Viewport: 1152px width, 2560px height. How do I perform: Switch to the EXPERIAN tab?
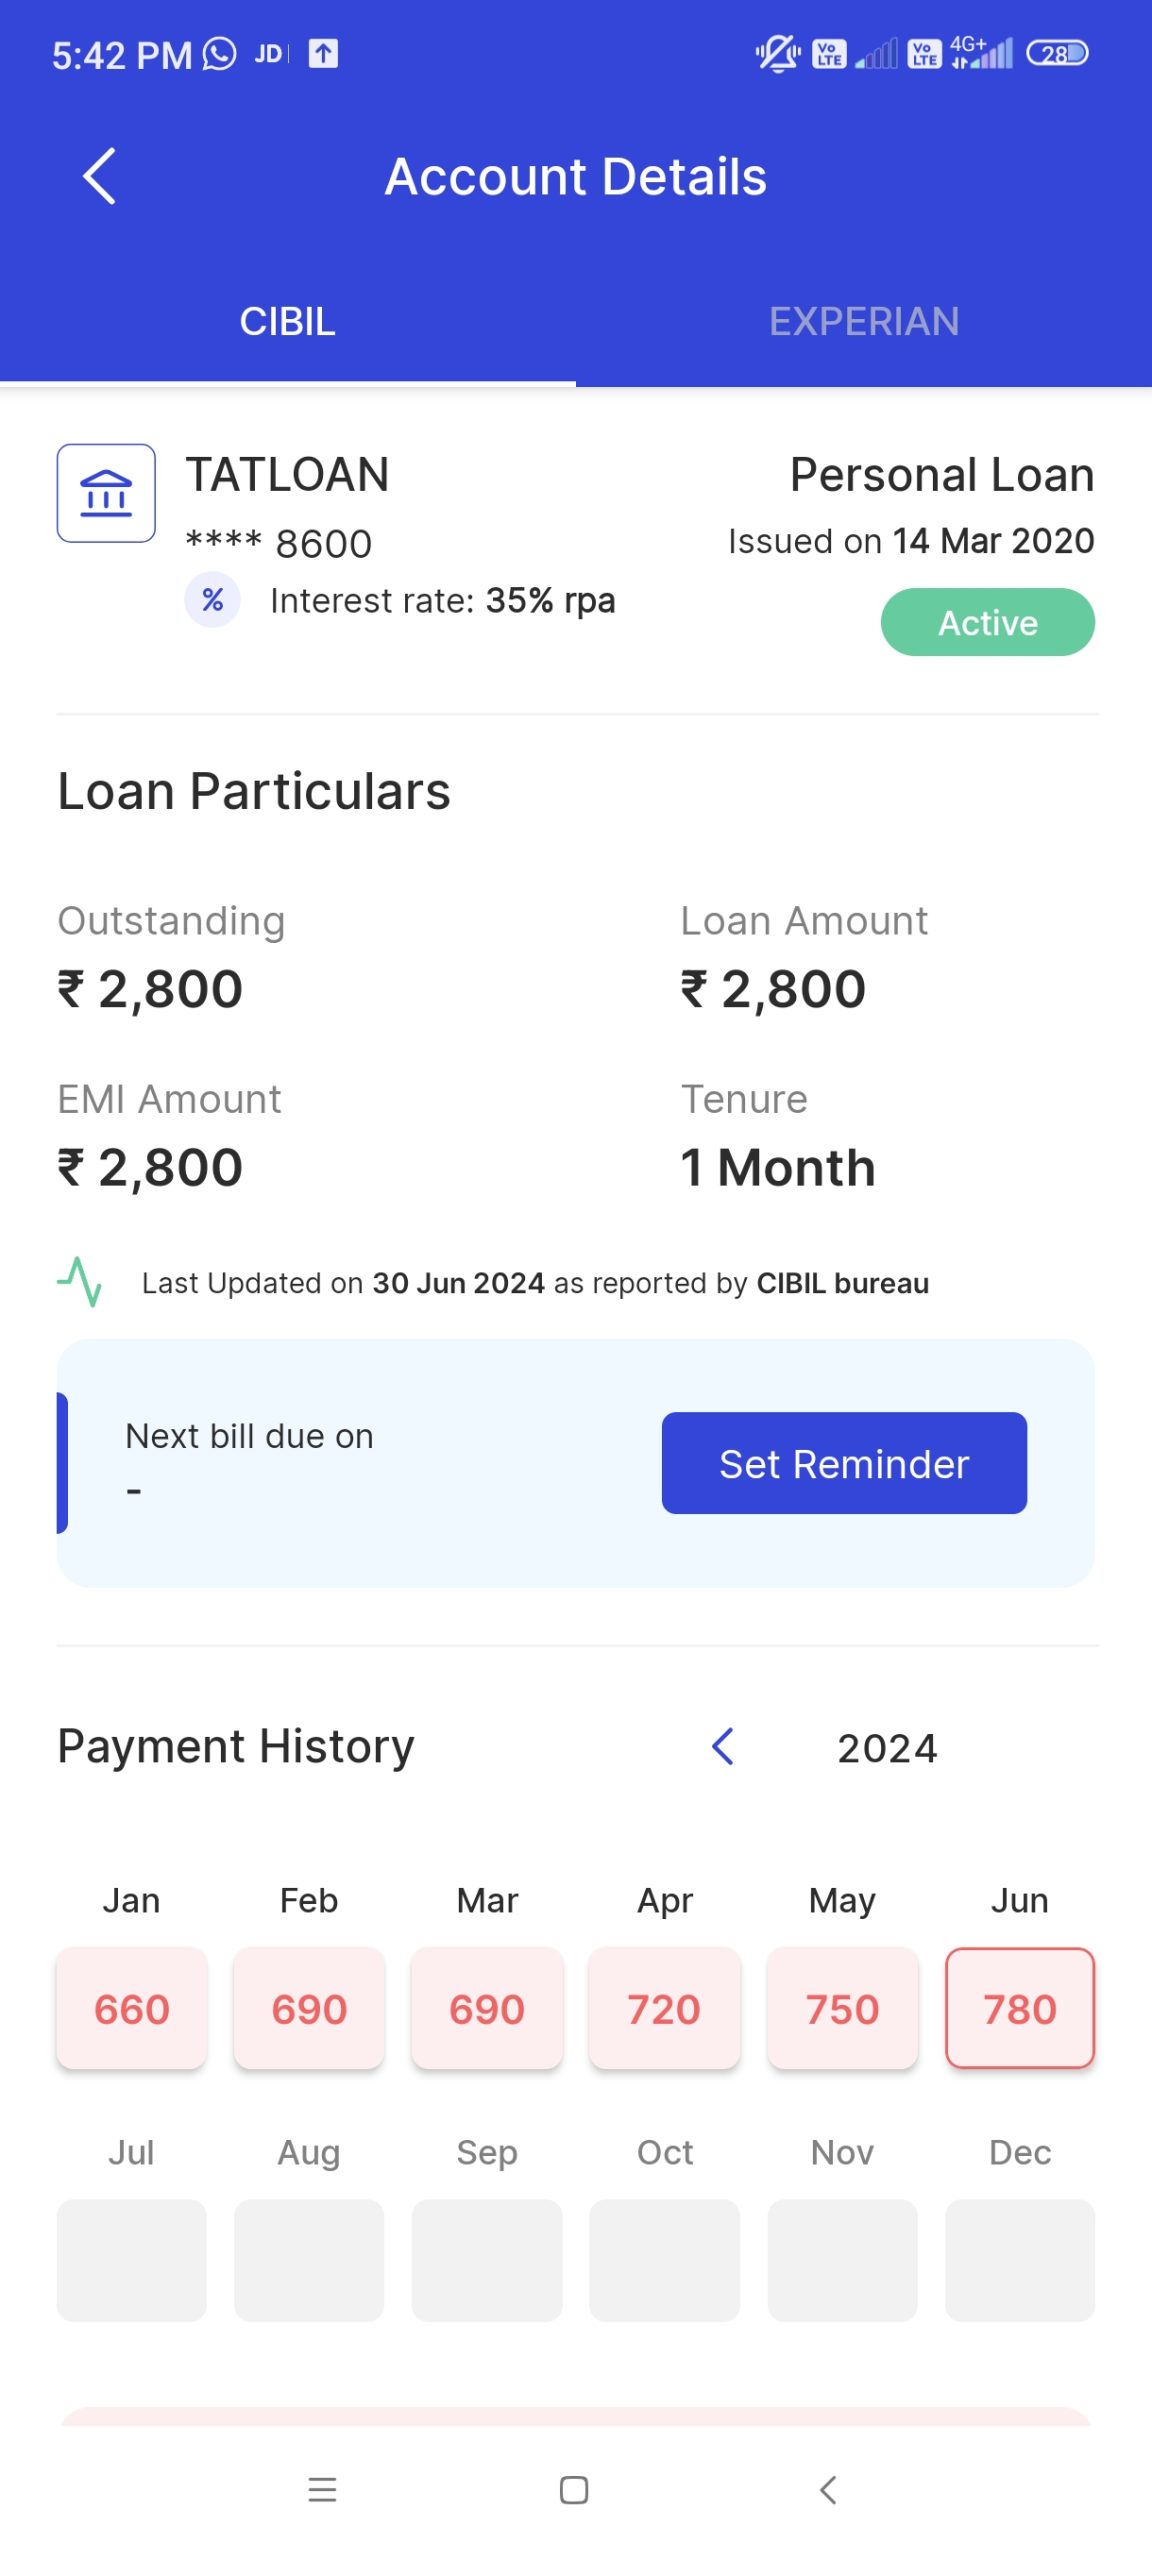pyautogui.click(x=864, y=322)
